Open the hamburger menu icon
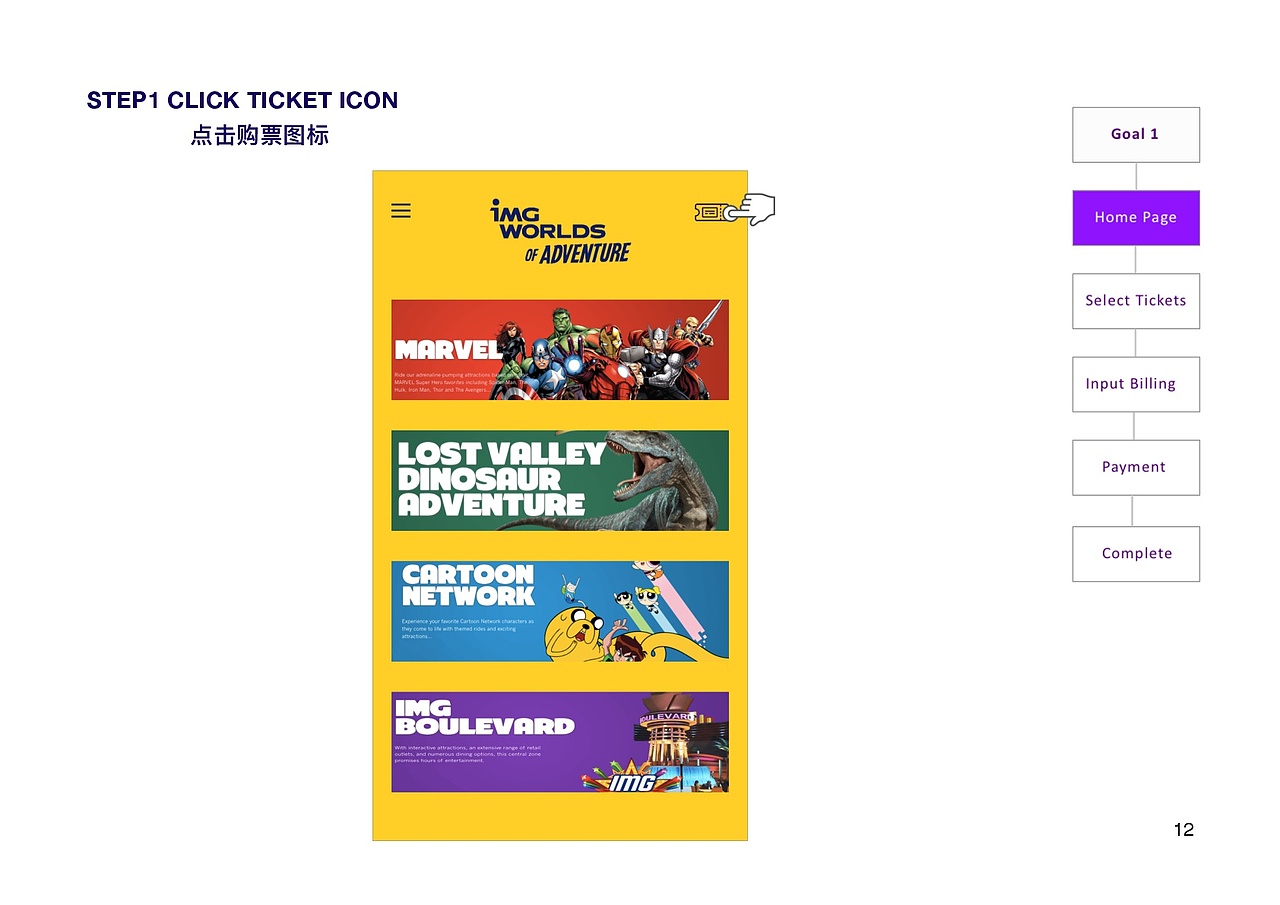Viewport: 1280px width, 905px height. (401, 210)
